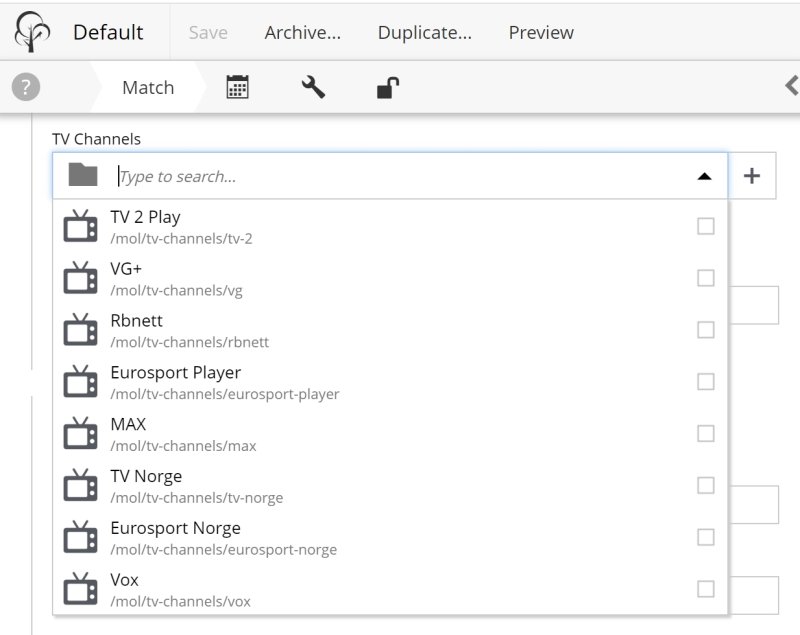This screenshot has height=635, width=800.
Task: Check the TV Norge checkbox
Action: coord(706,485)
